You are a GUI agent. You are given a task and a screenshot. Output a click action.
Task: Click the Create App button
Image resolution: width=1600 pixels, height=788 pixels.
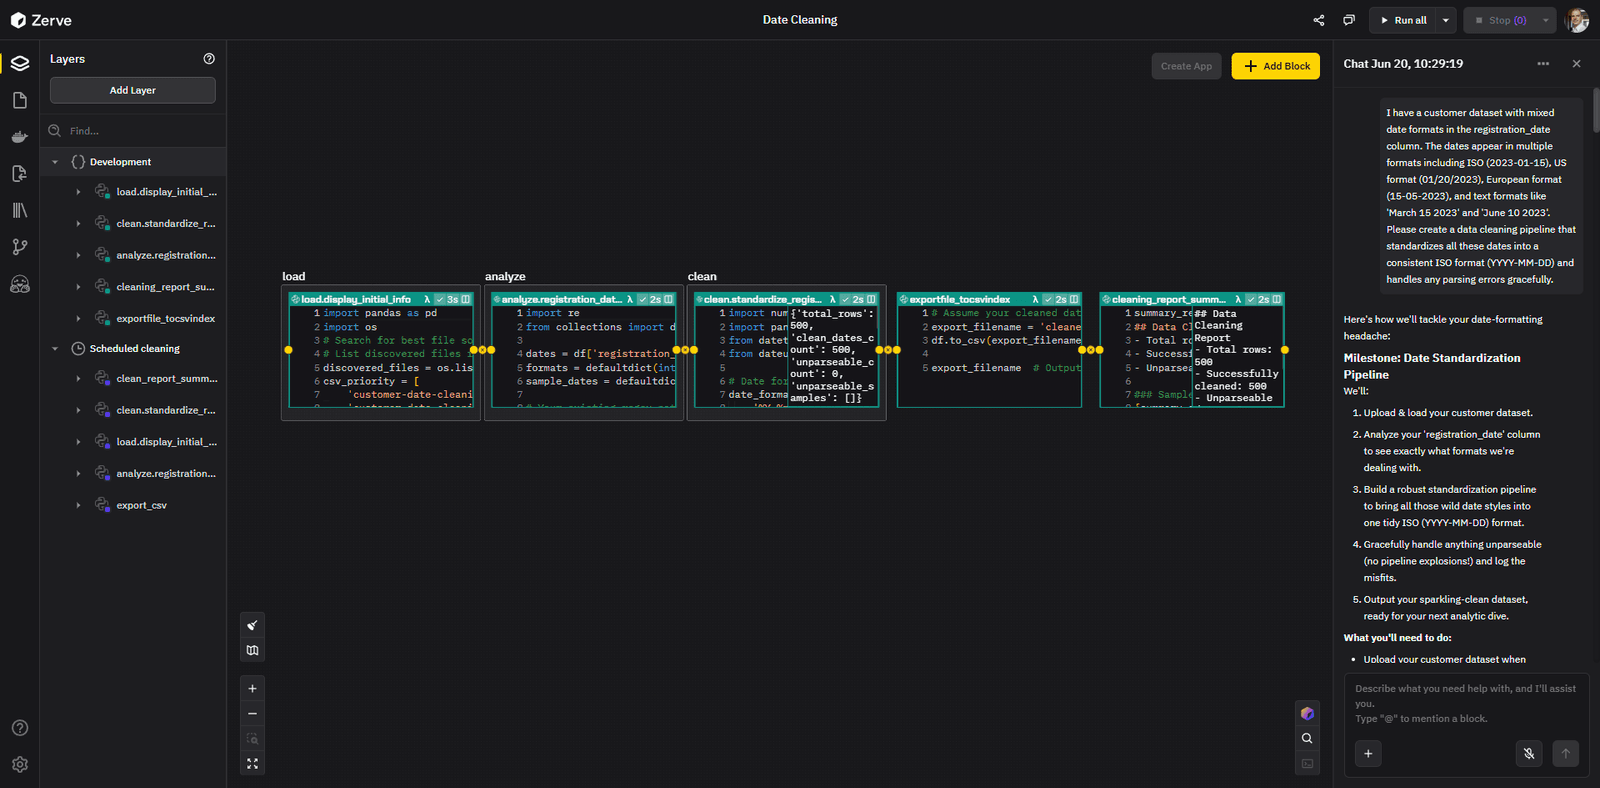click(x=1186, y=66)
